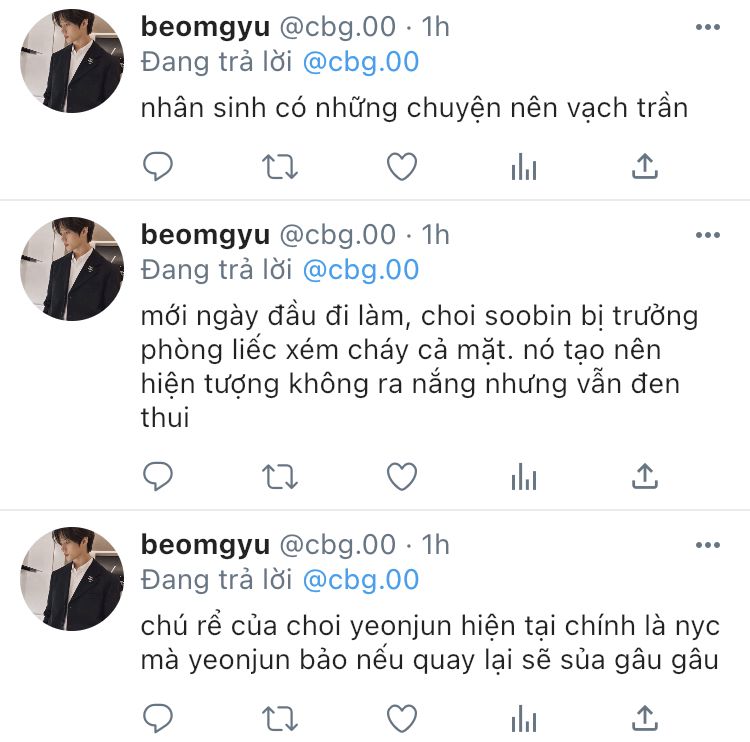Image resolution: width=750 pixels, height=742 pixels.
Task: Like the tweet about choi soobin
Action: coord(402,476)
